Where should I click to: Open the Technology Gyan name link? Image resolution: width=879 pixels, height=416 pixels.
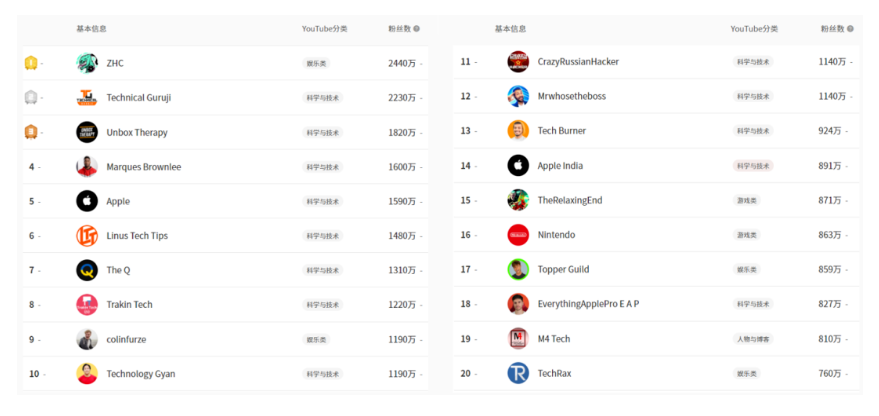click(141, 374)
